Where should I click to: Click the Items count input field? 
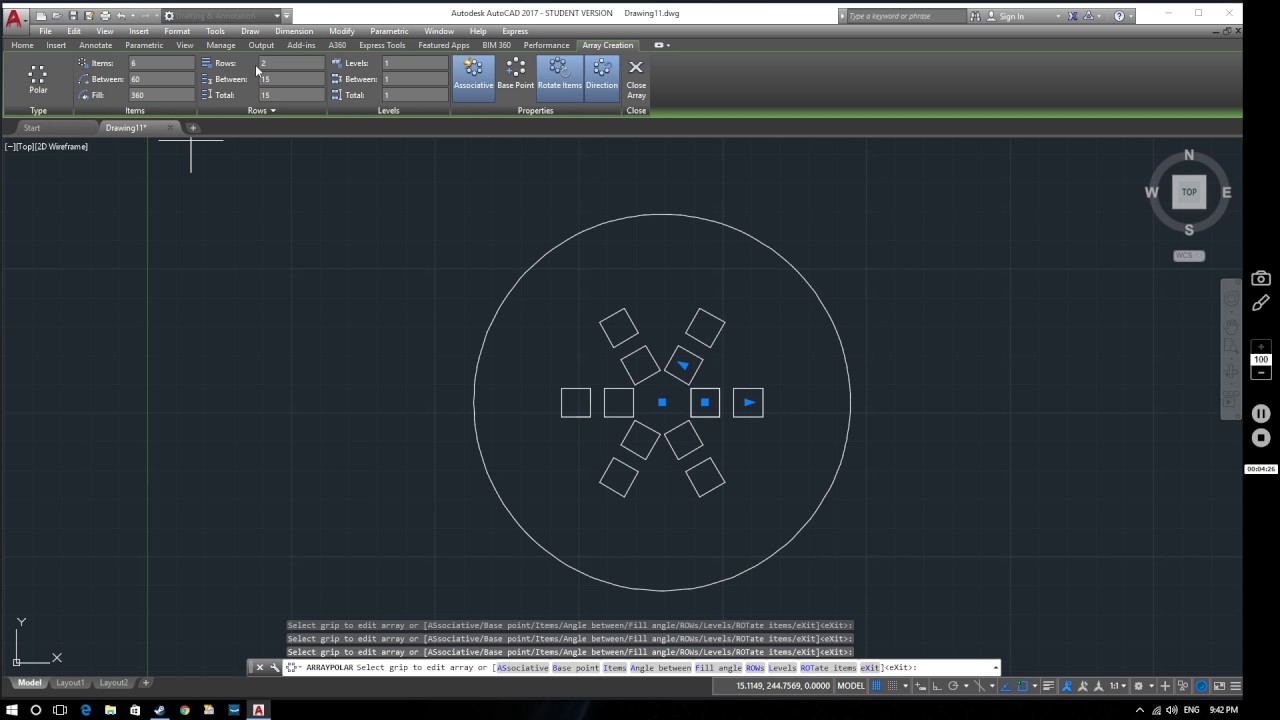pyautogui.click(x=160, y=63)
